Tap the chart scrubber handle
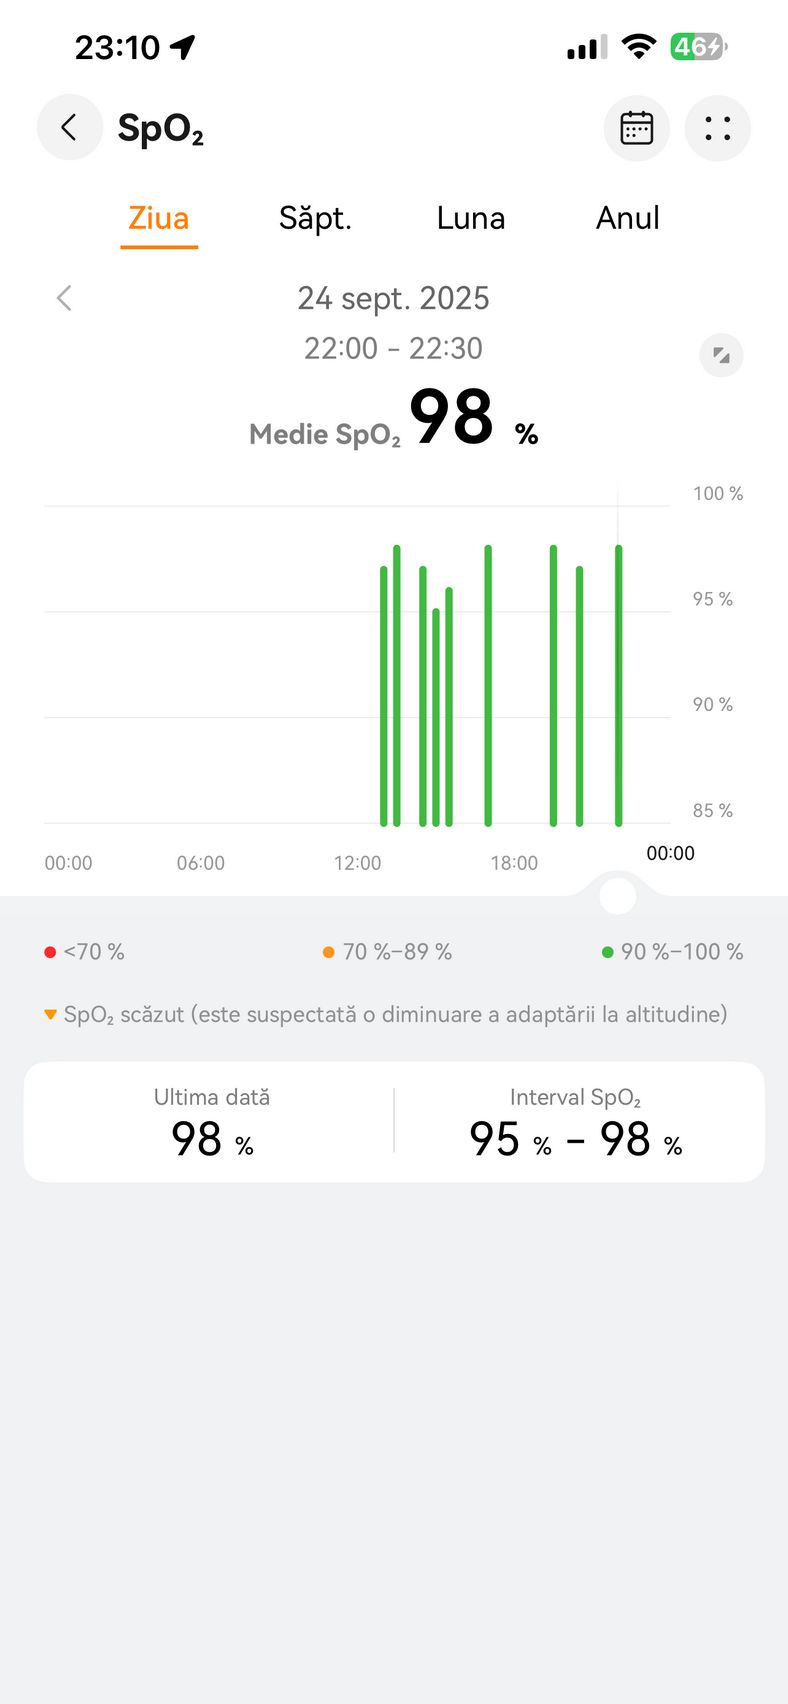 click(617, 895)
